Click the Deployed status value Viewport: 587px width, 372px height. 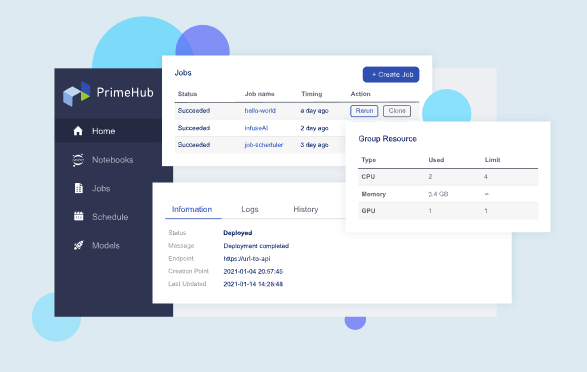coord(238,233)
